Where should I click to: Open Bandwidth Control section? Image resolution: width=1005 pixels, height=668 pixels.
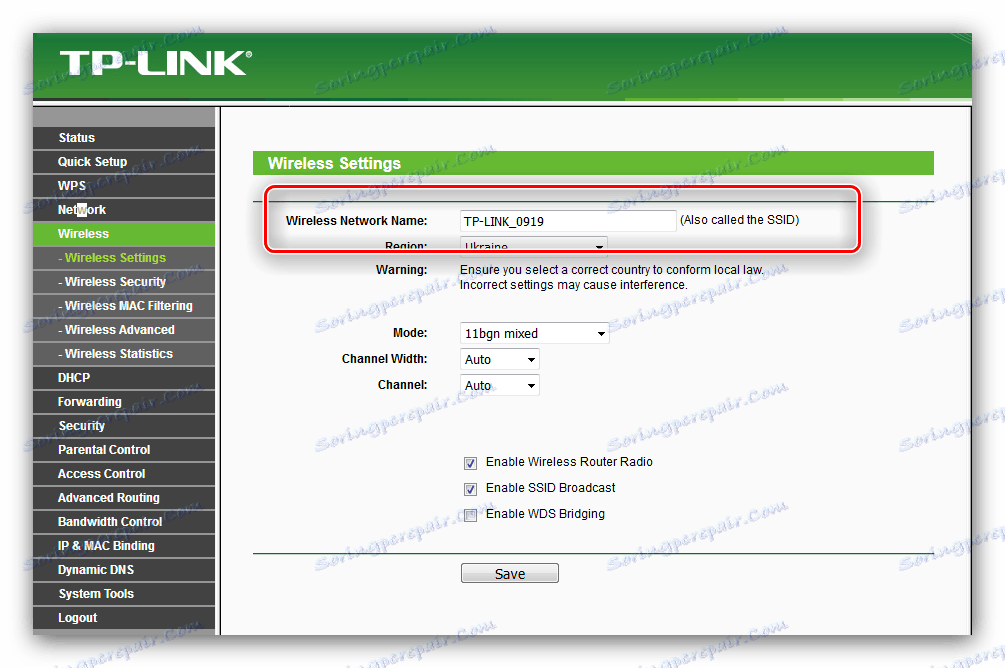click(124, 522)
